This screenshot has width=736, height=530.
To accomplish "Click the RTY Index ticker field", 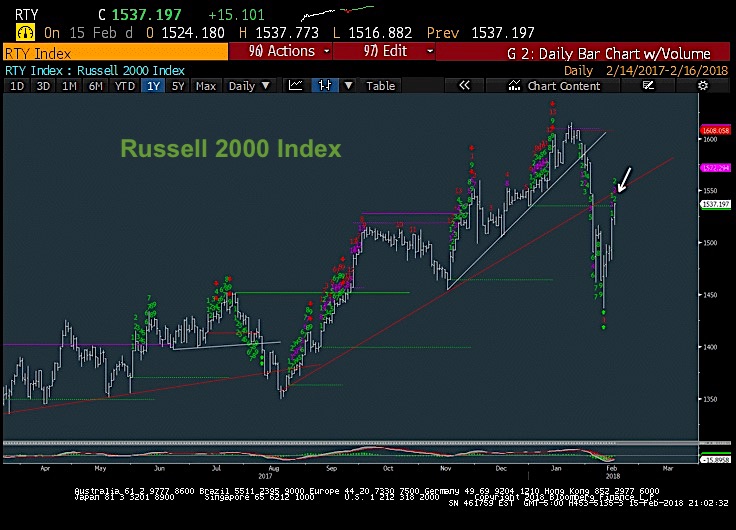I will pos(115,52).
